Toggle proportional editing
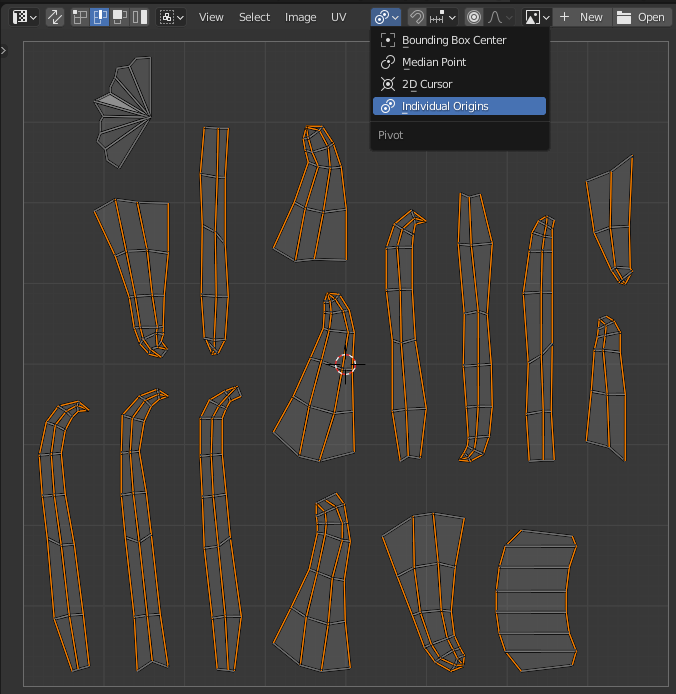This screenshot has height=694, width=676. 474,17
